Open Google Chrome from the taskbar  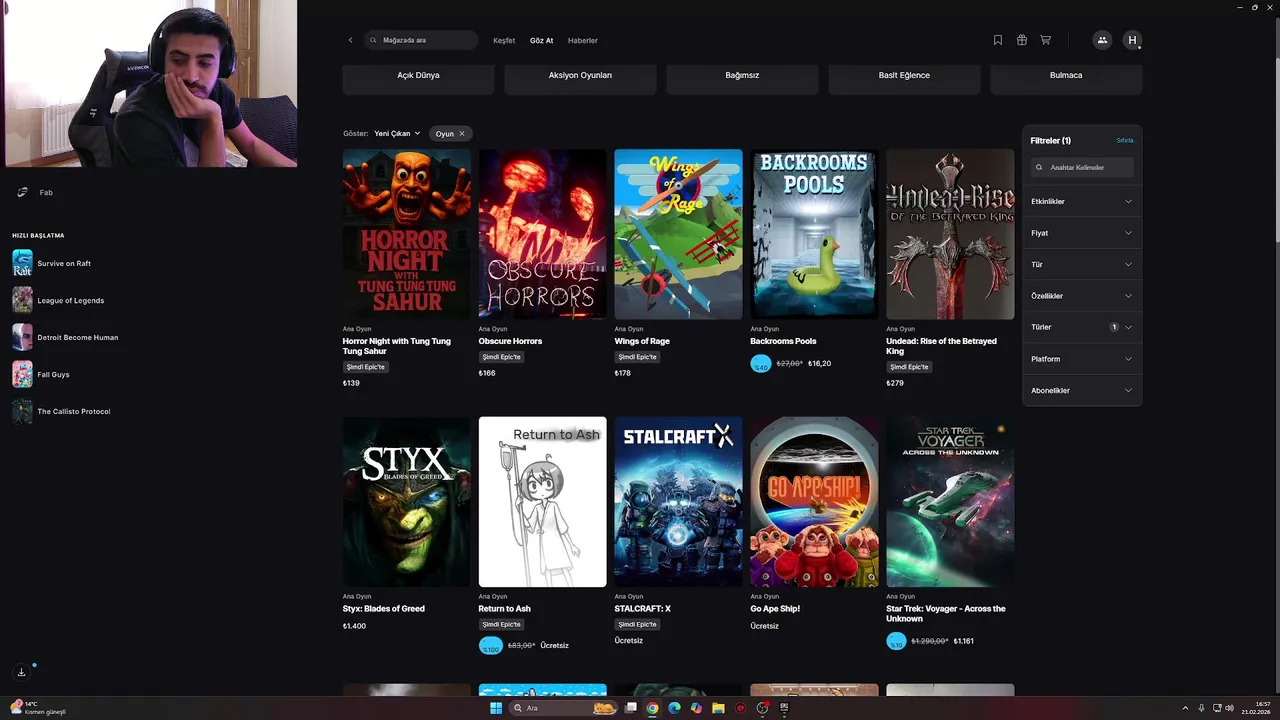pyautogui.click(x=652, y=708)
